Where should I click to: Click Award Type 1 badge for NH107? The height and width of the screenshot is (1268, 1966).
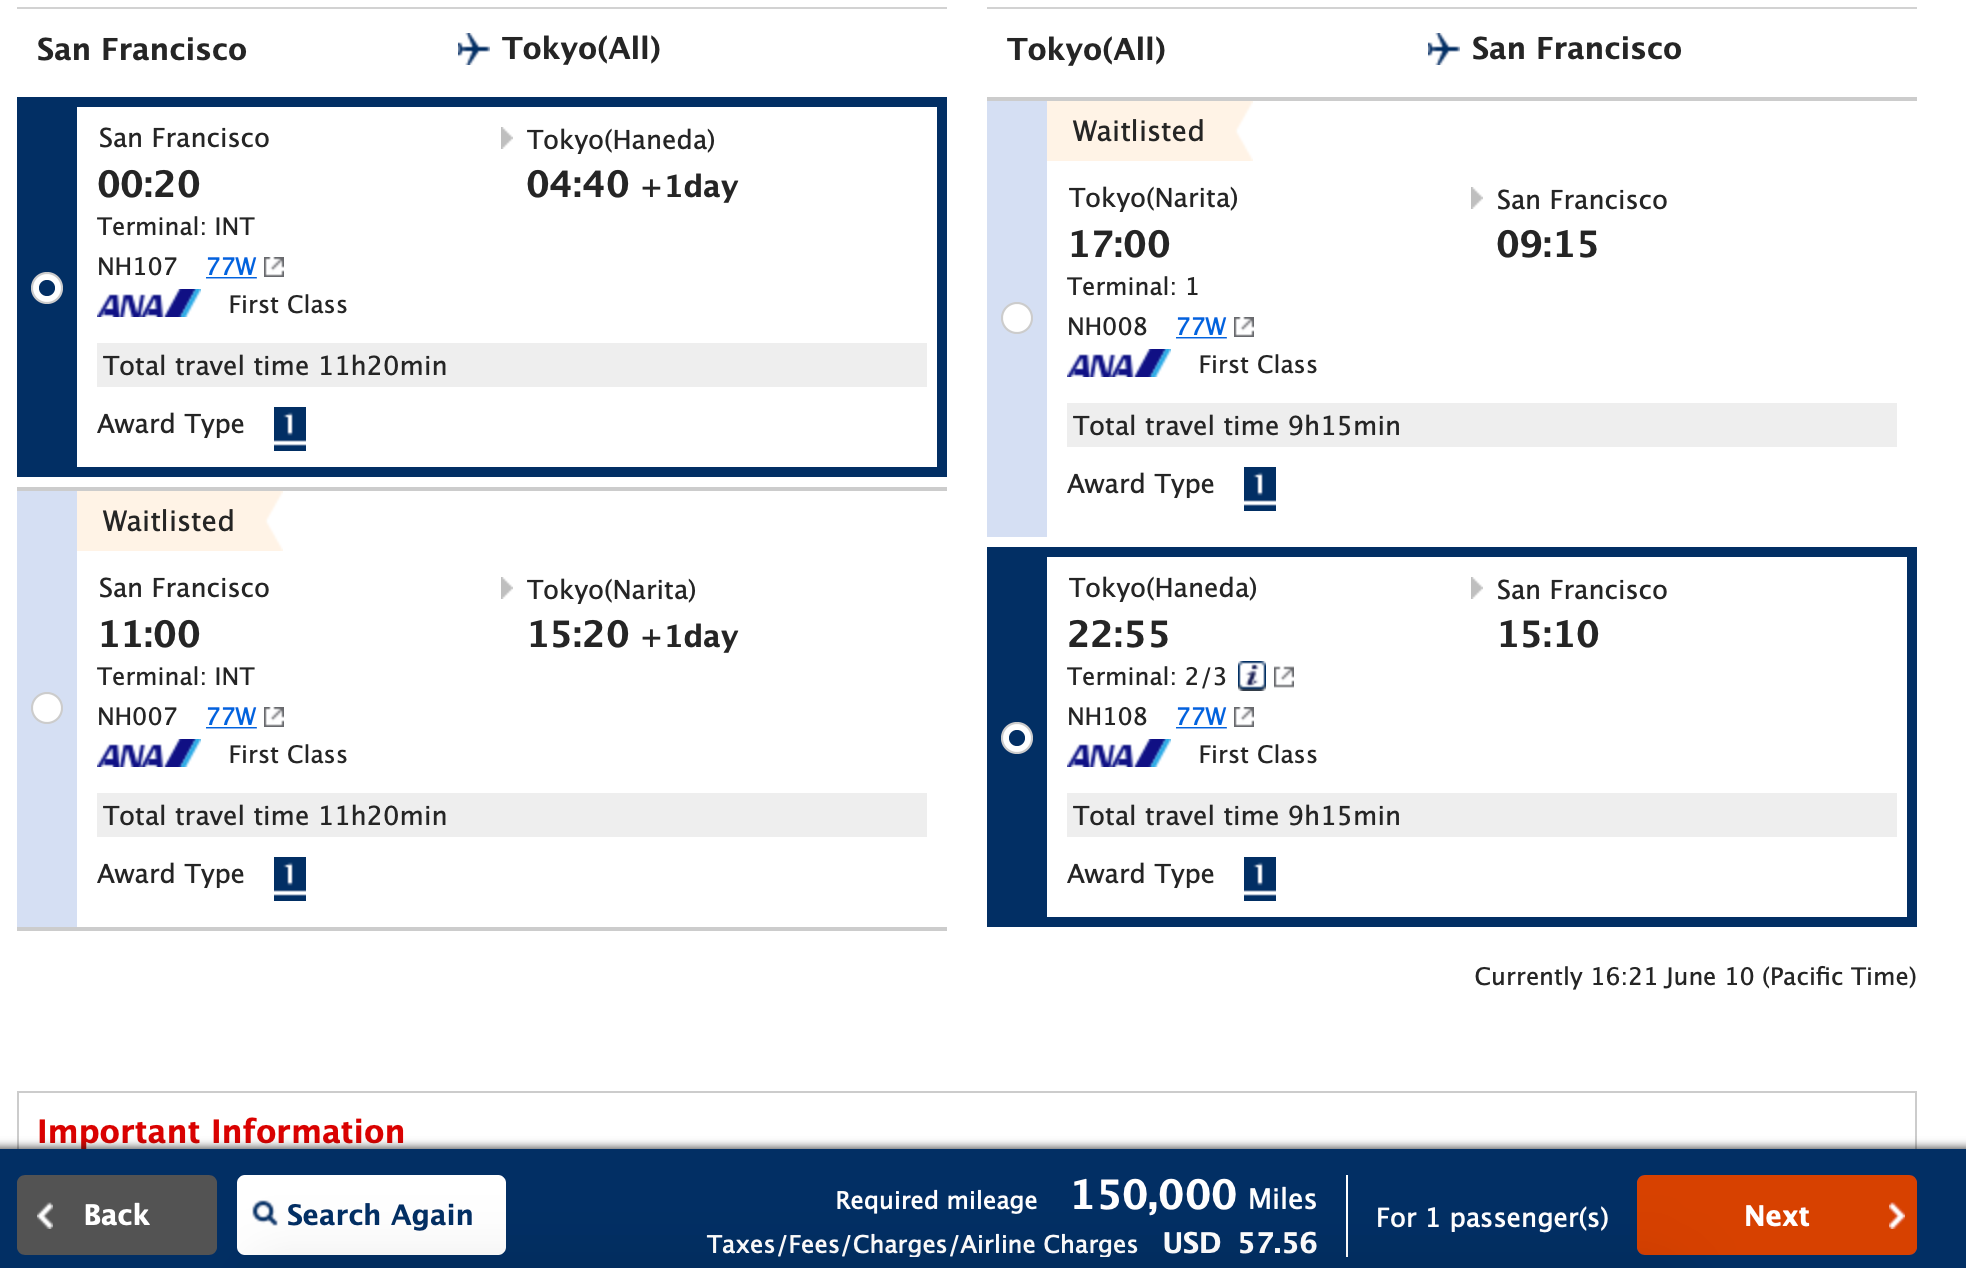289,426
